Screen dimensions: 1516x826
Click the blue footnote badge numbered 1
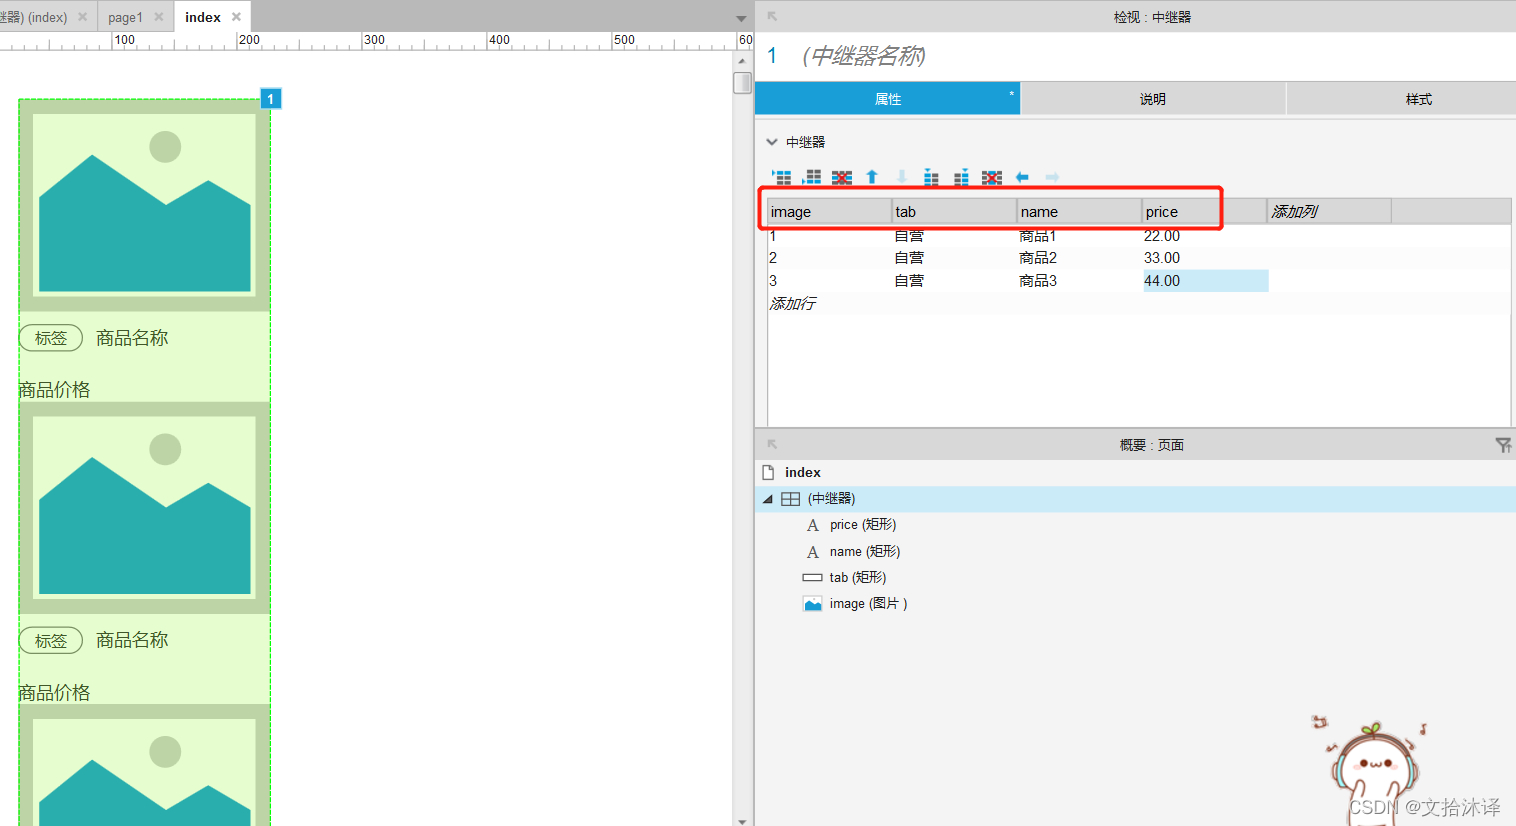coord(270,98)
